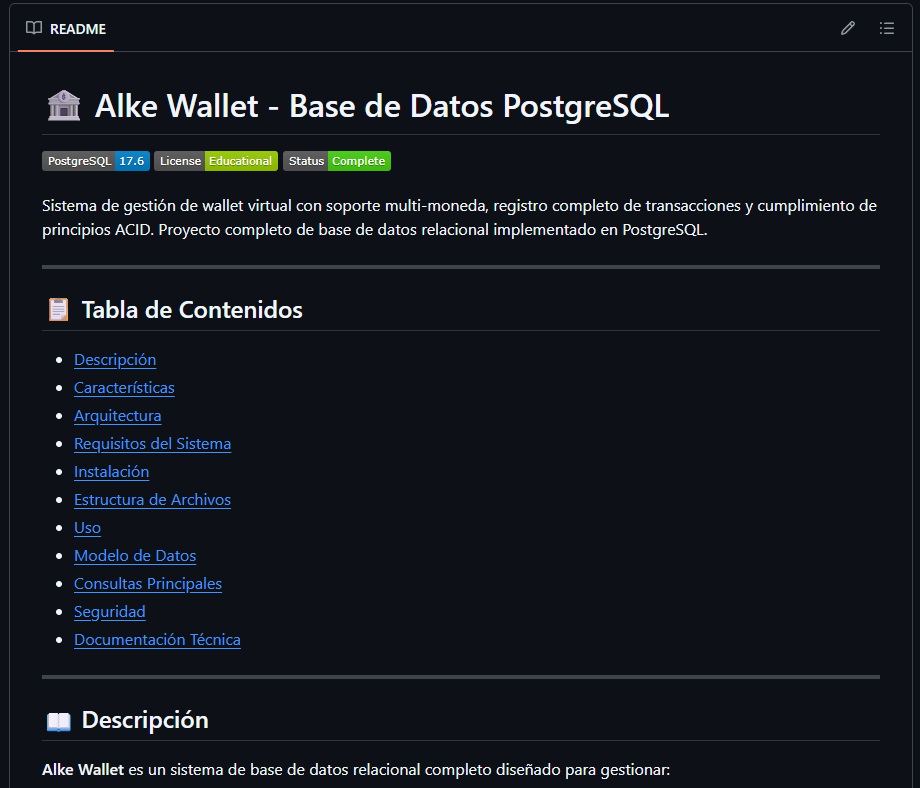Open the Descripción link
920x788 pixels.
tap(114, 359)
